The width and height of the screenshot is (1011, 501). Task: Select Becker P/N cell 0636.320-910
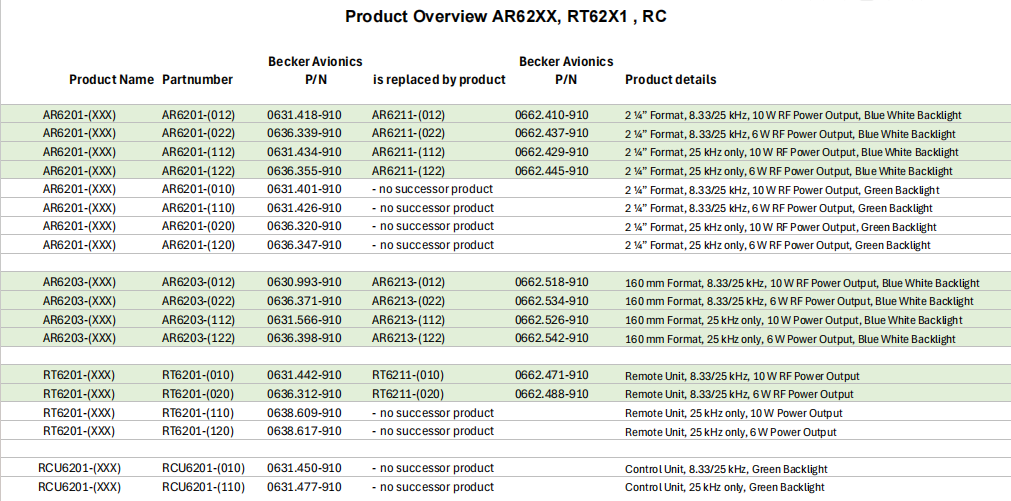304,226
